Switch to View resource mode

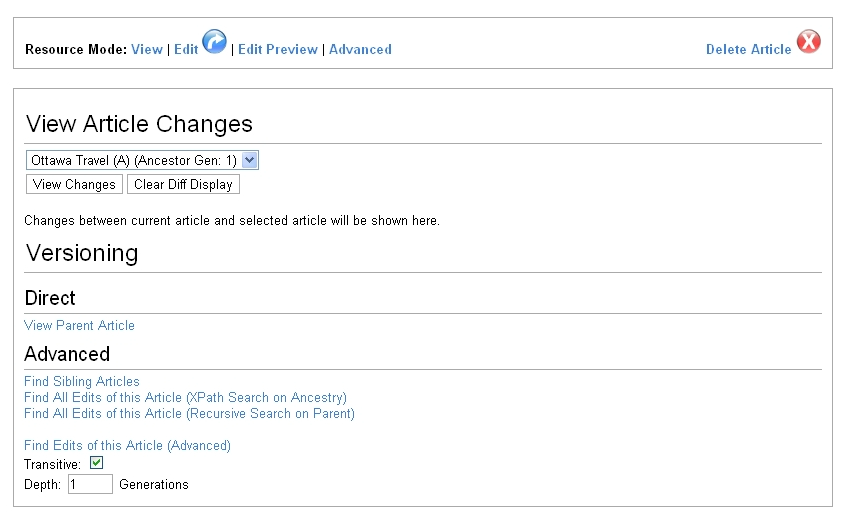click(x=147, y=49)
